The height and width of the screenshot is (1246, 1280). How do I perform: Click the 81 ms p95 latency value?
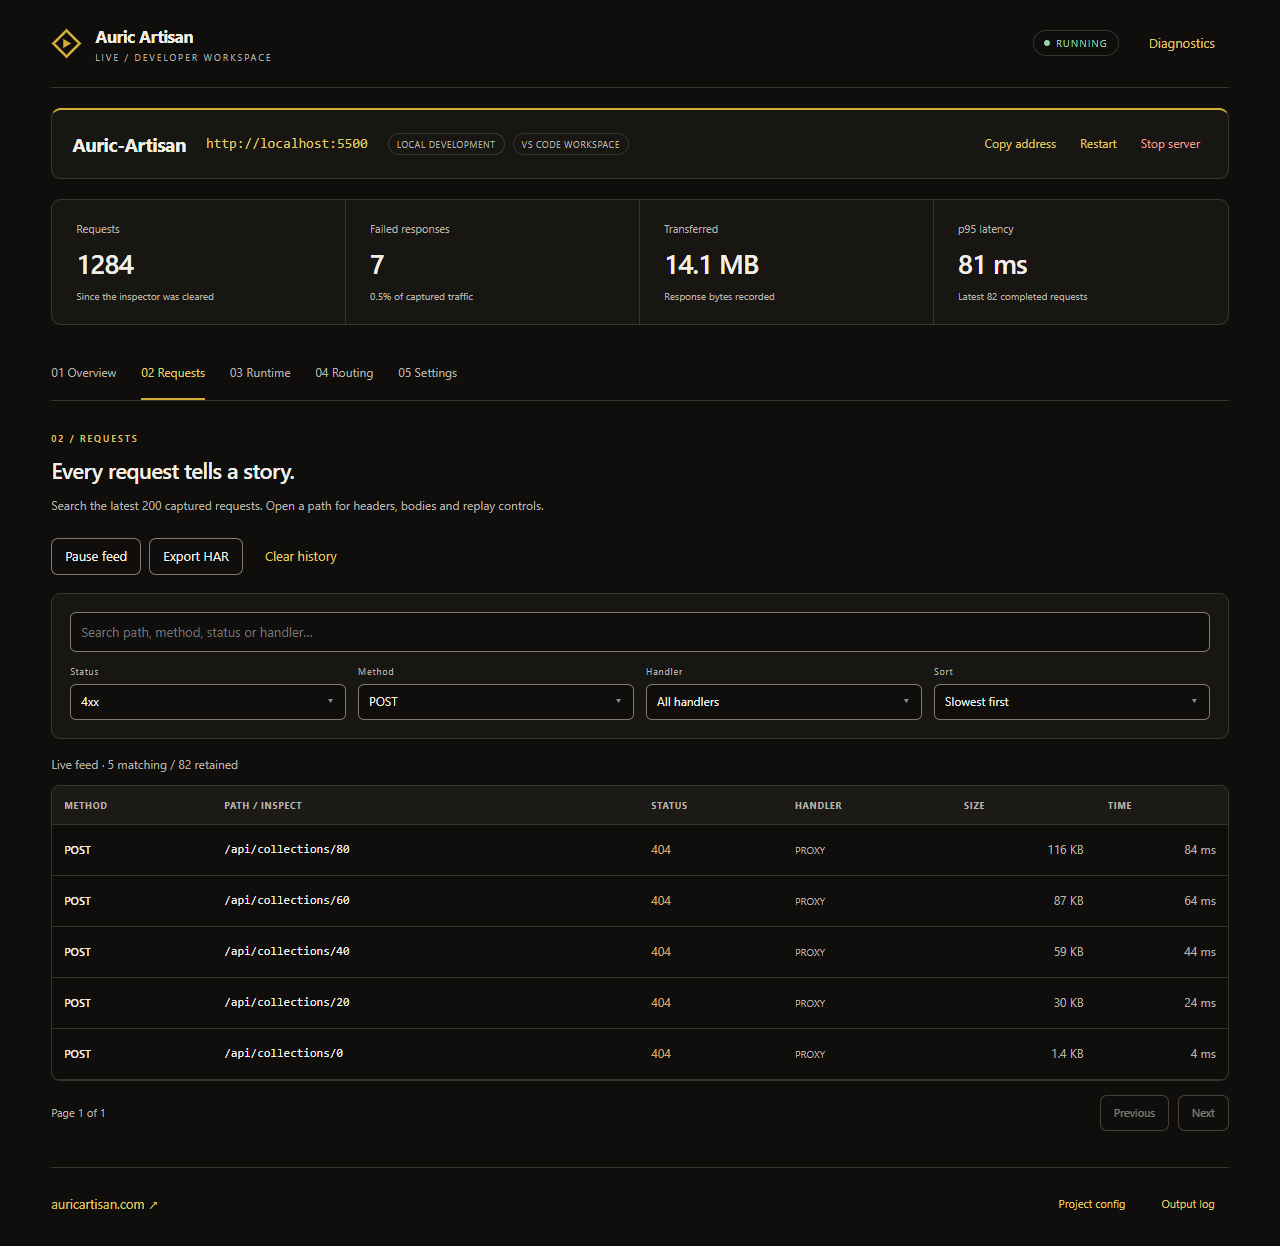pos(992,265)
